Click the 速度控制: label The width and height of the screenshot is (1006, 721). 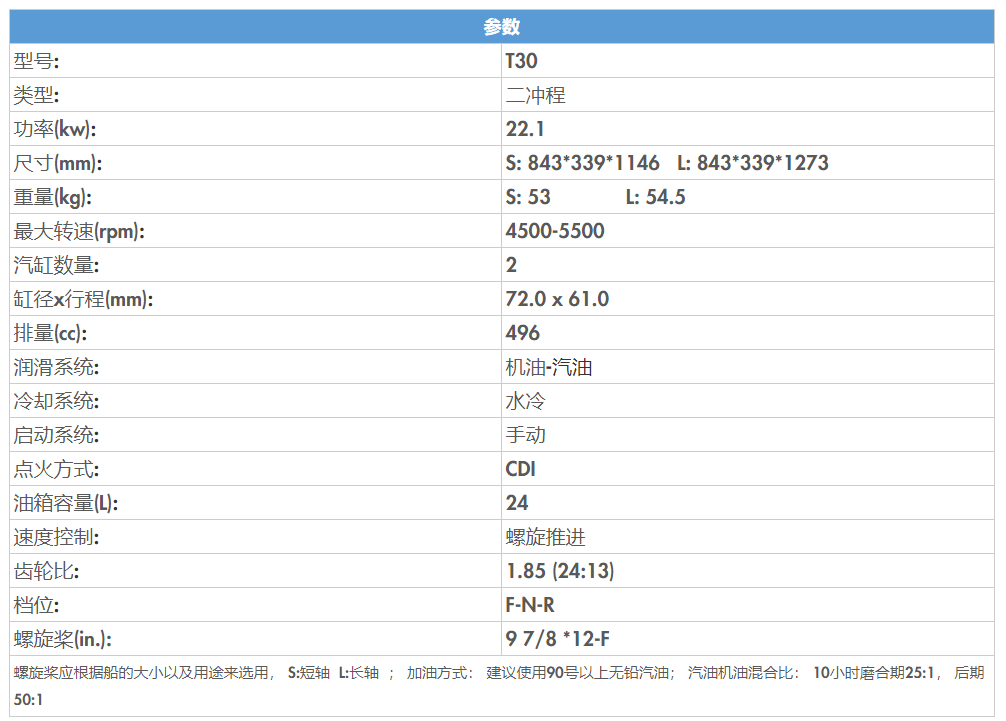tap(56, 537)
